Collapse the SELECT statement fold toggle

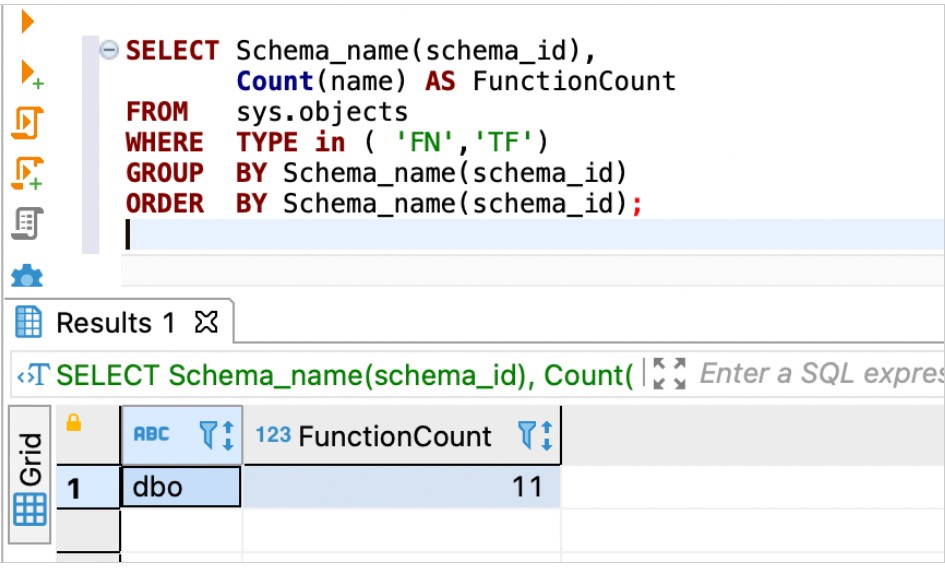coord(109,50)
